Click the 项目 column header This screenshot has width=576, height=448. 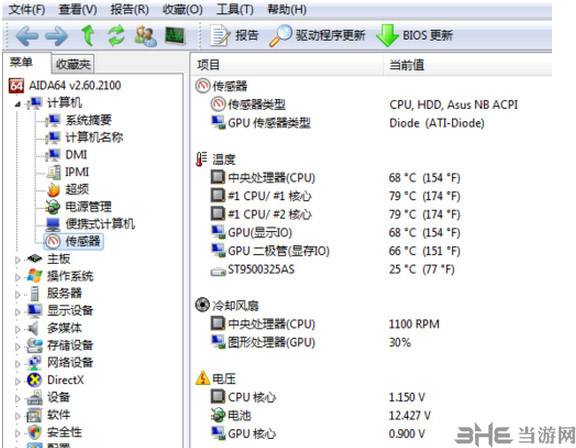click(287, 65)
